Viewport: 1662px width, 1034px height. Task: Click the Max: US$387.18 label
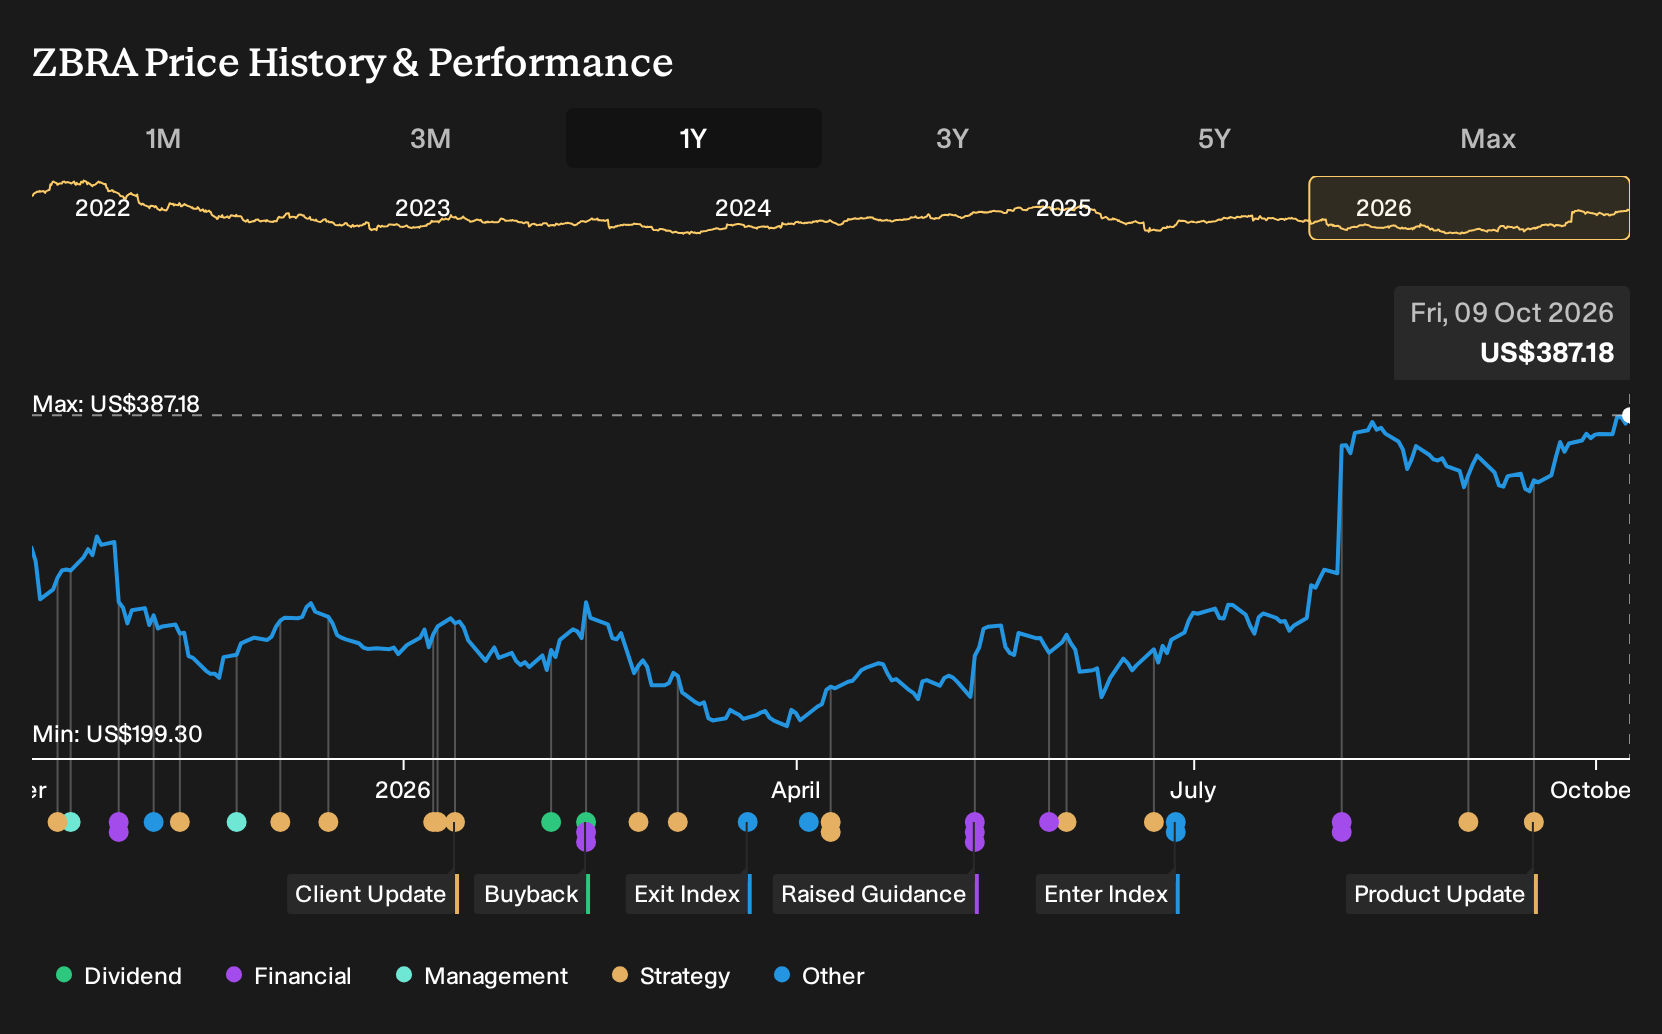click(116, 404)
